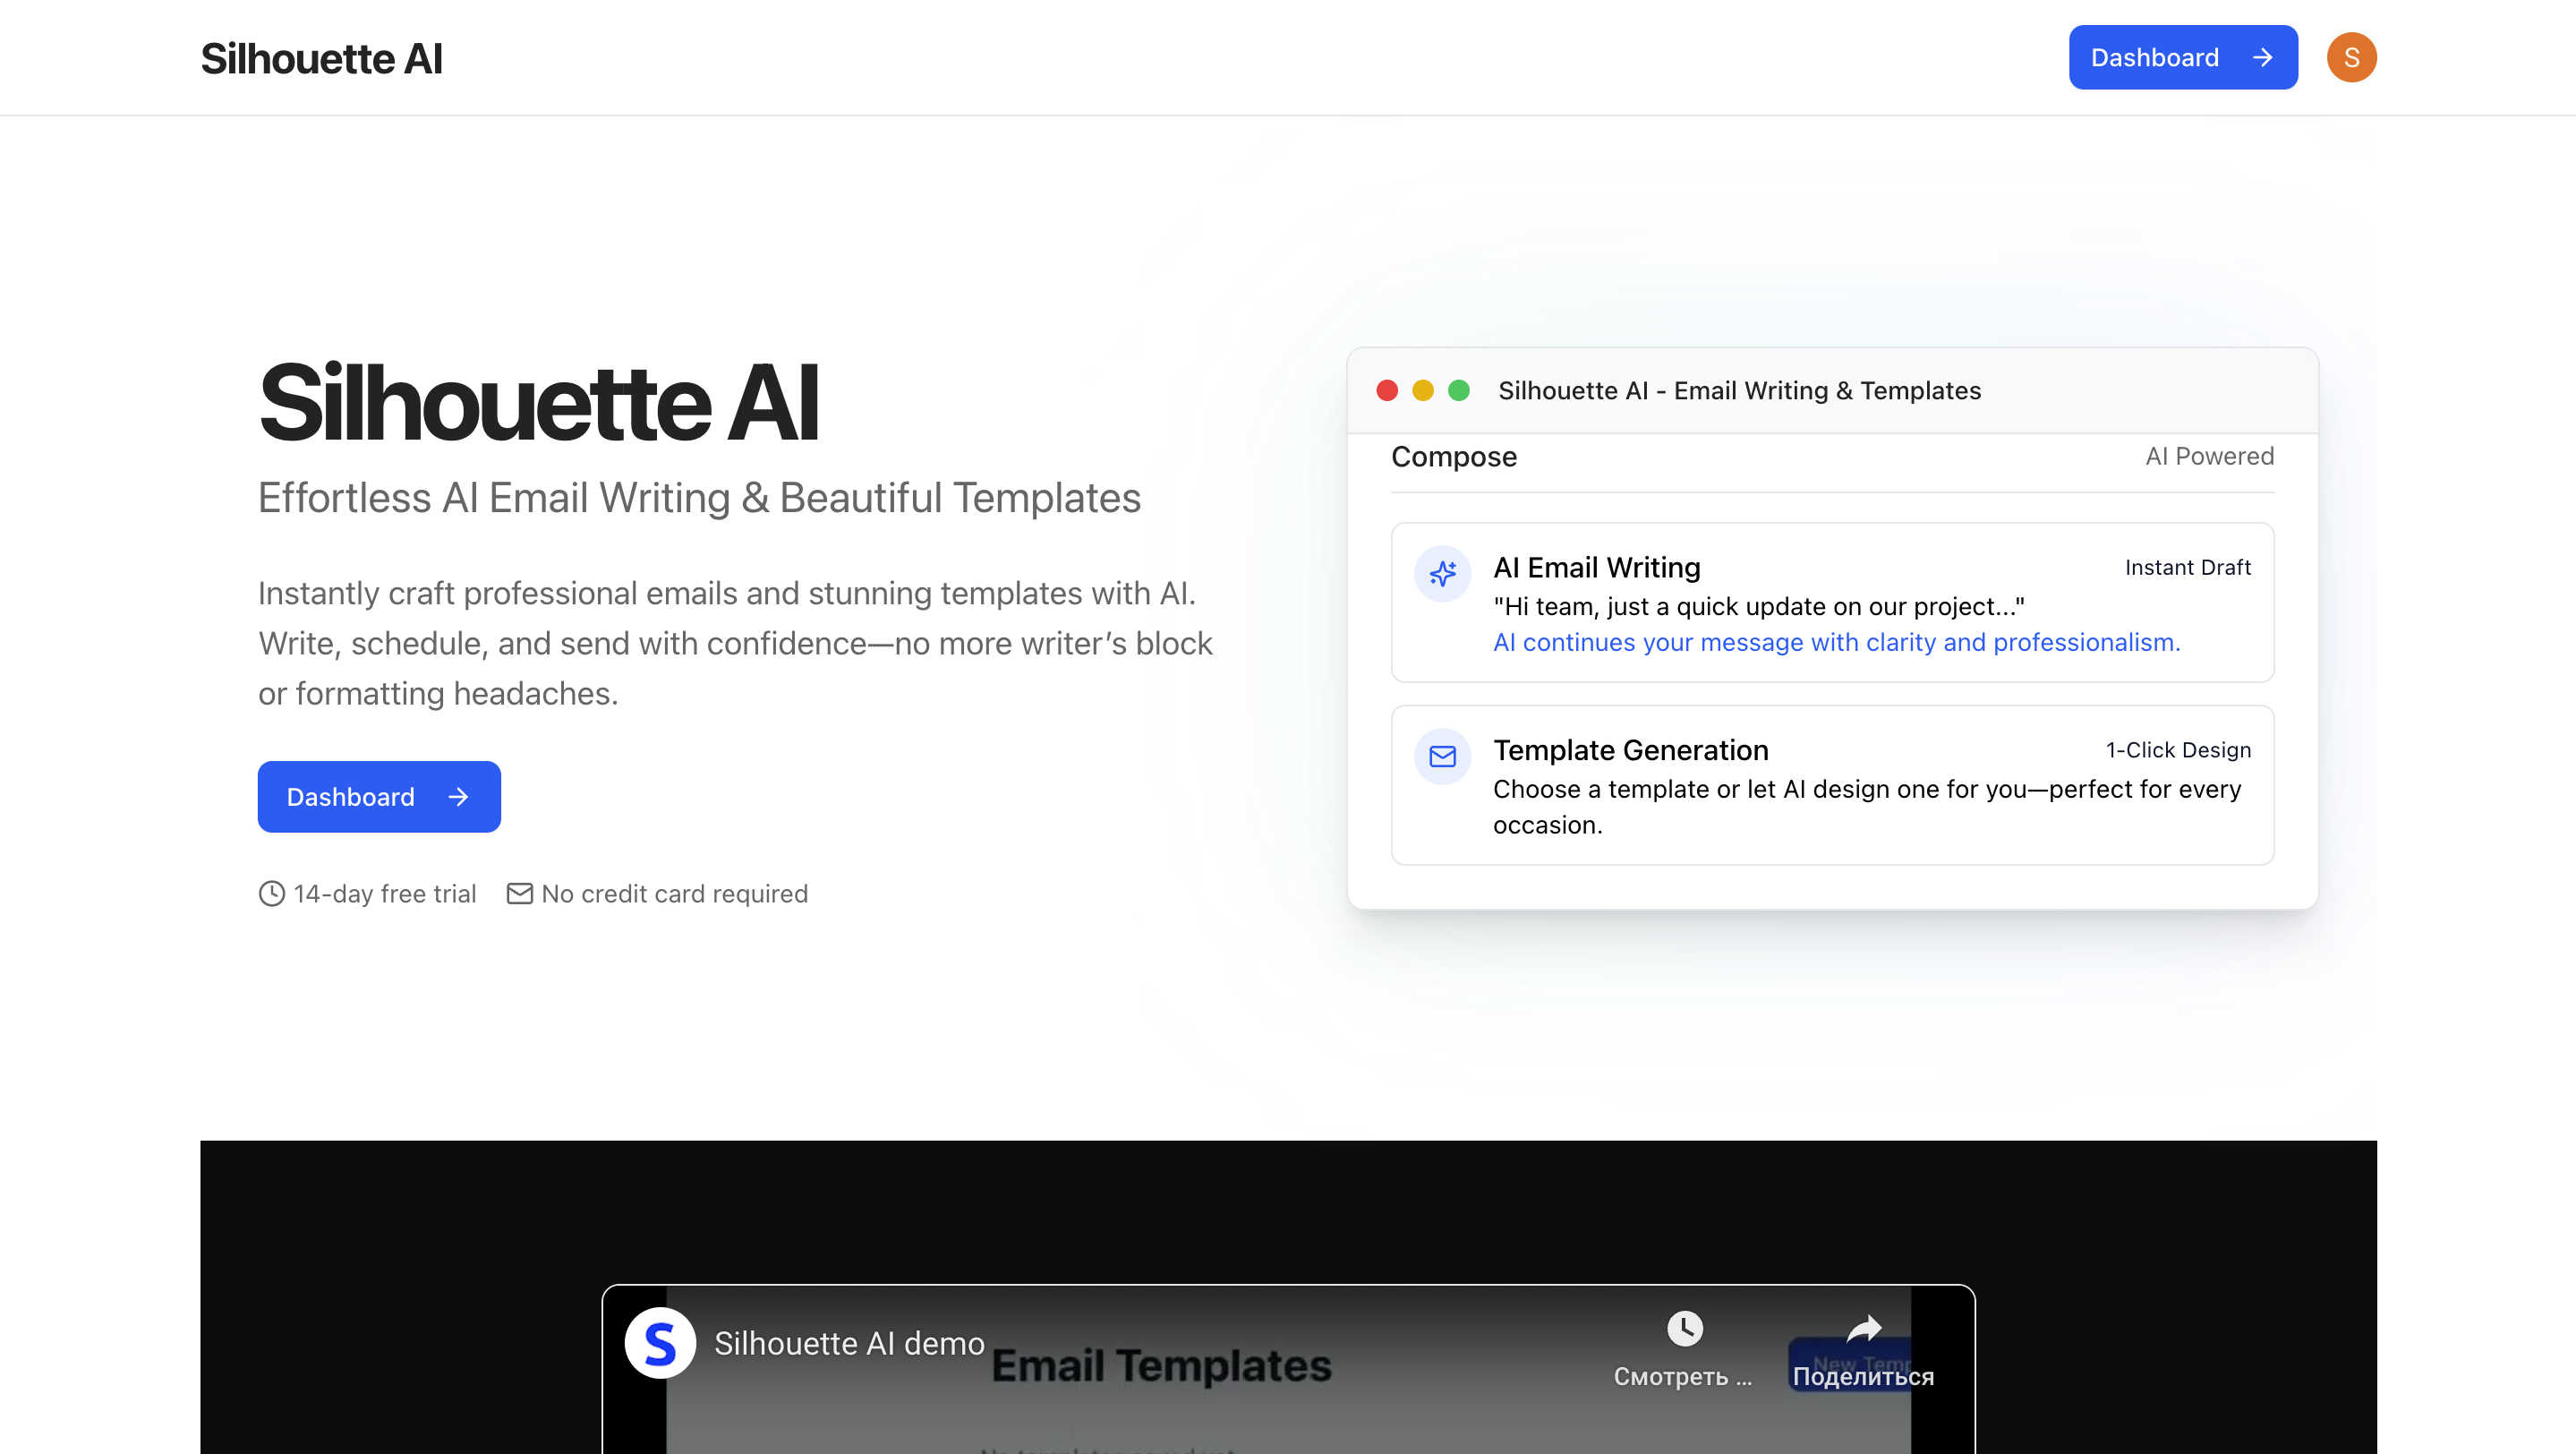Click the S channel logo in video player
The height and width of the screenshot is (1454, 2576).
[x=660, y=1343]
